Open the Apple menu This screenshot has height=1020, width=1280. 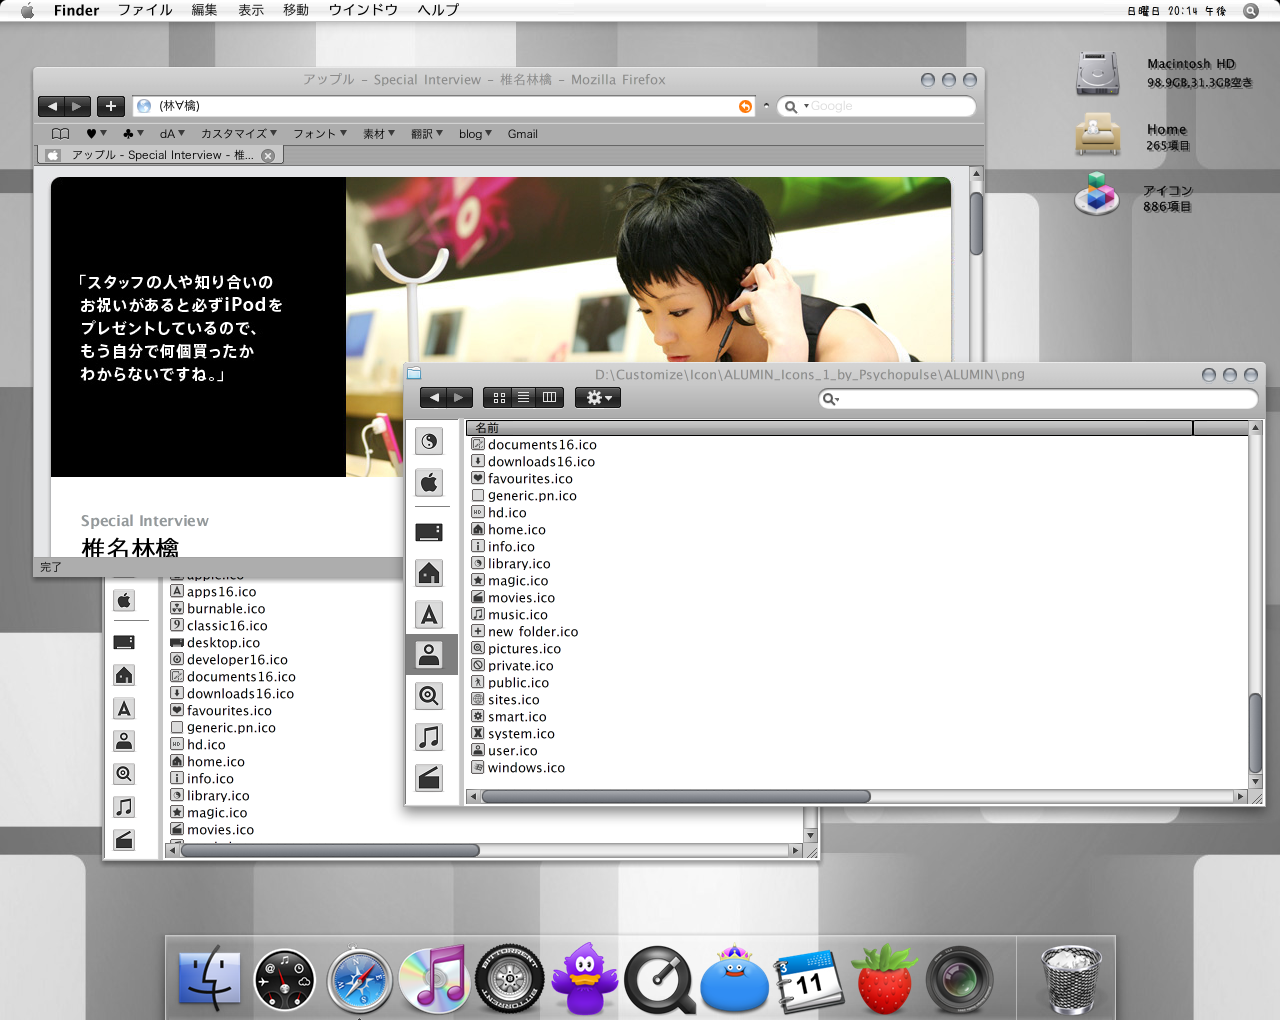pos(27,11)
